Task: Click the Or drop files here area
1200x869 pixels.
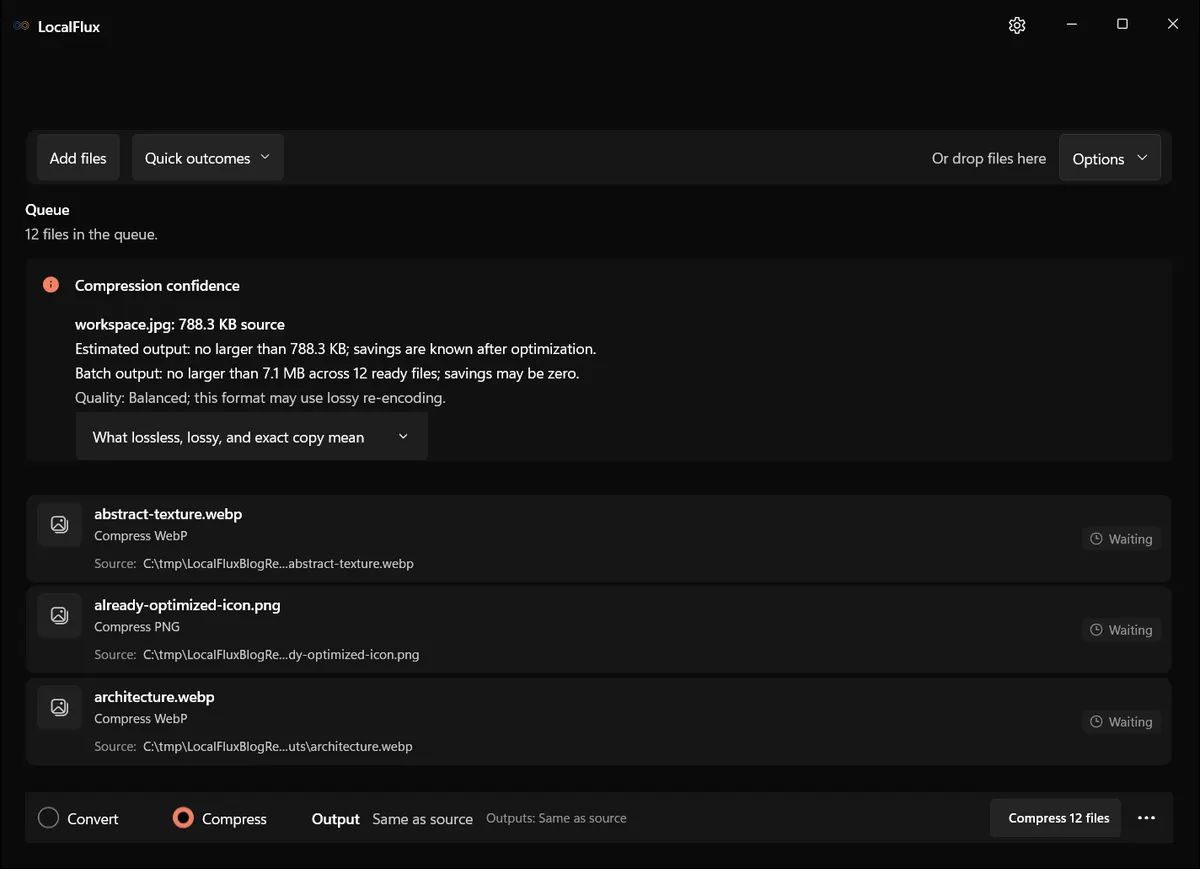Action: pos(989,158)
